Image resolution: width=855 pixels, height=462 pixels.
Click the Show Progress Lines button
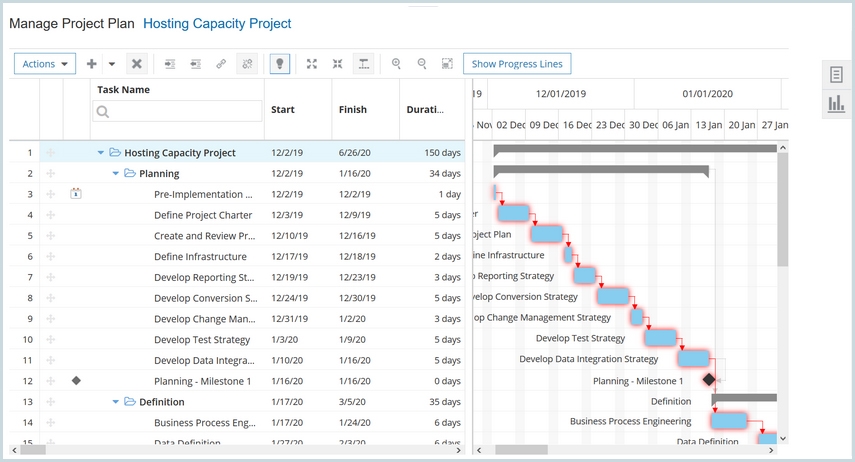coord(517,64)
